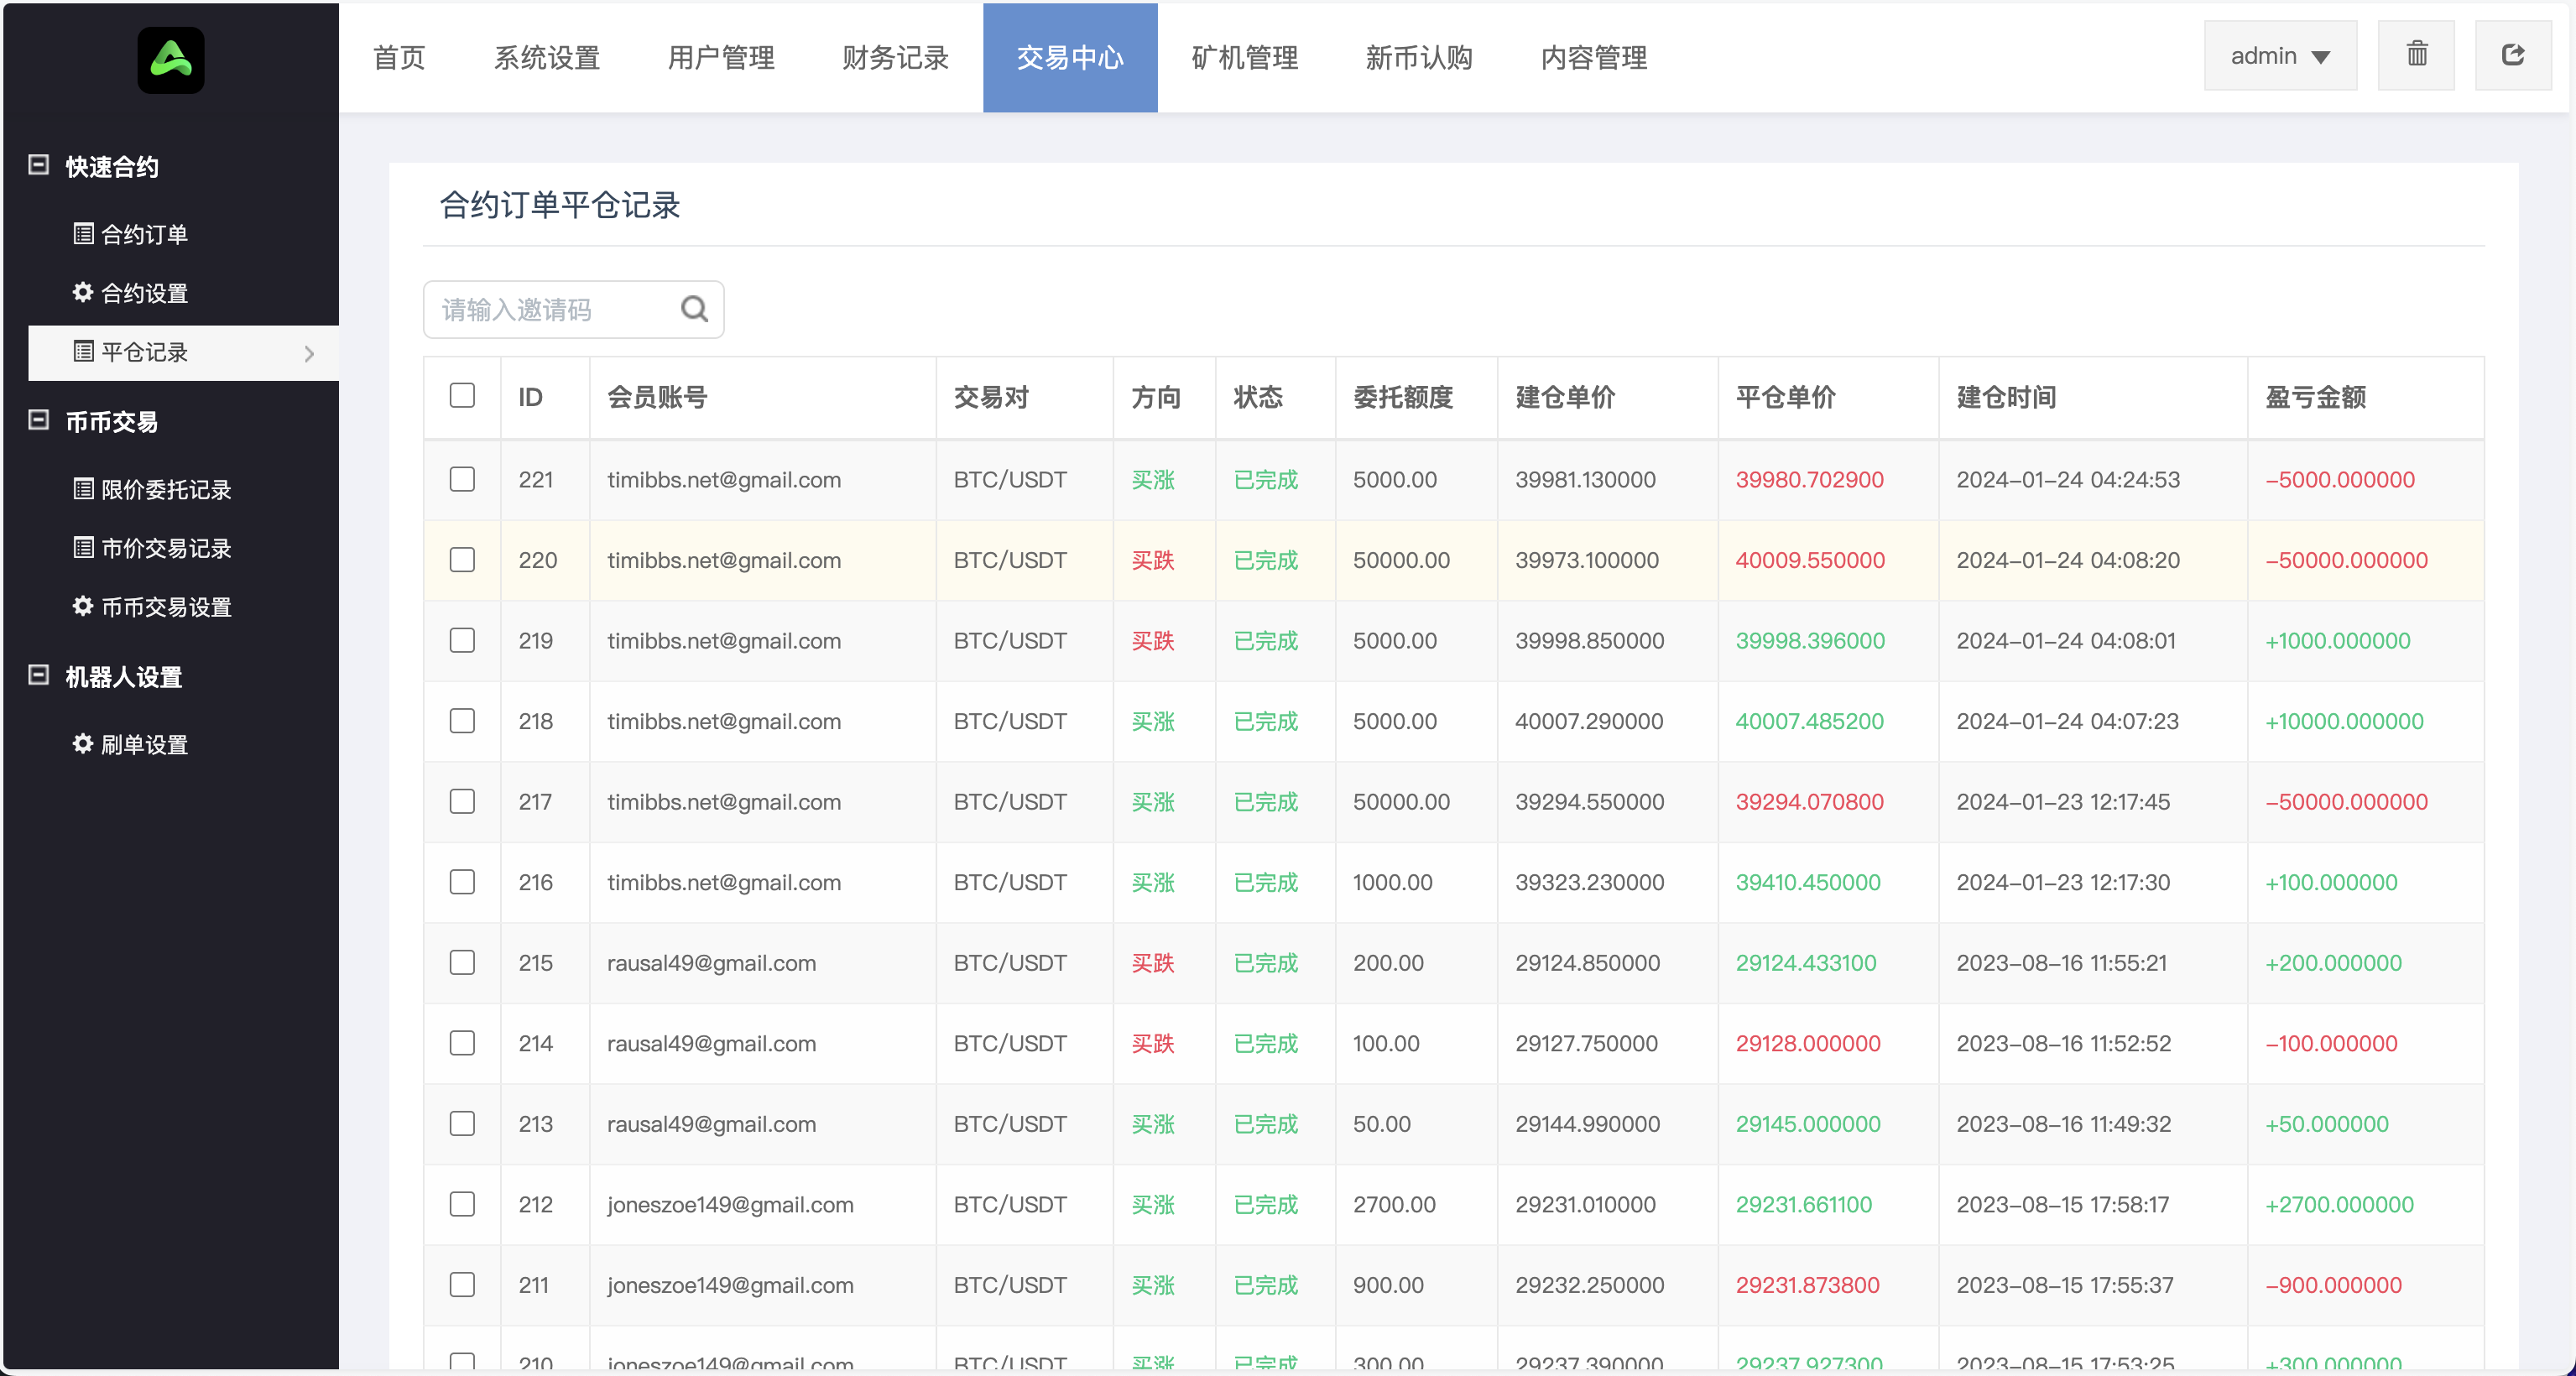Click the share/export icon at top right
2576x1376 pixels.
2515,55
